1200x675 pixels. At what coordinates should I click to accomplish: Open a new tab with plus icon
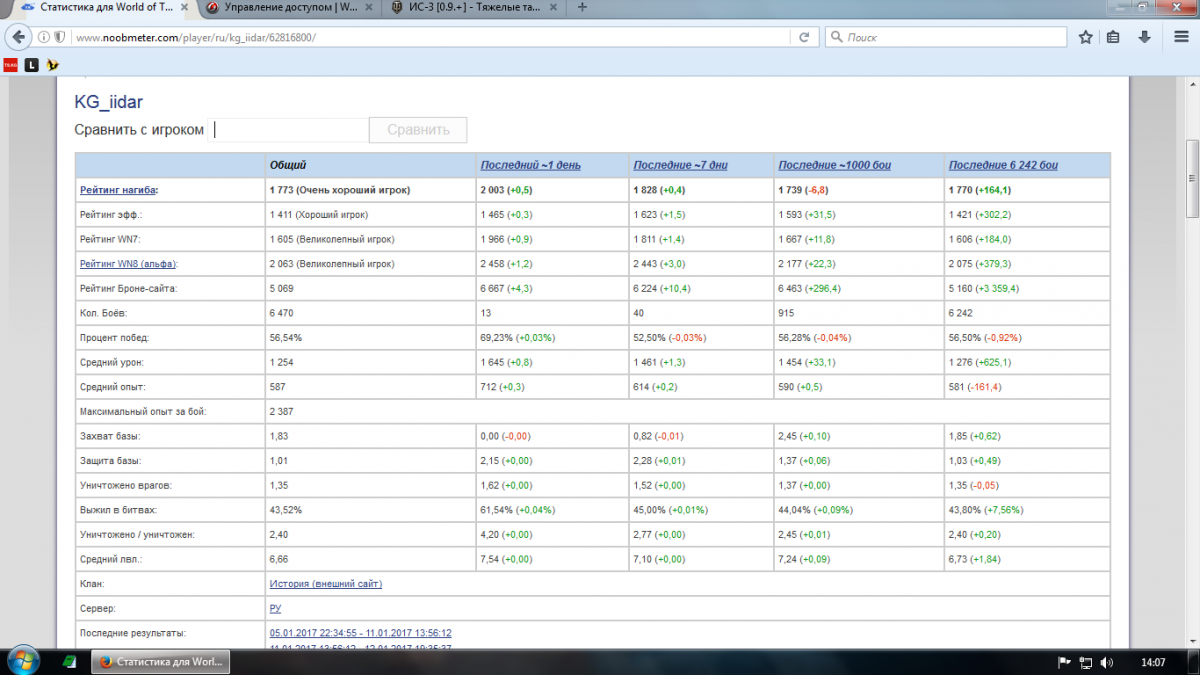click(x=583, y=7)
